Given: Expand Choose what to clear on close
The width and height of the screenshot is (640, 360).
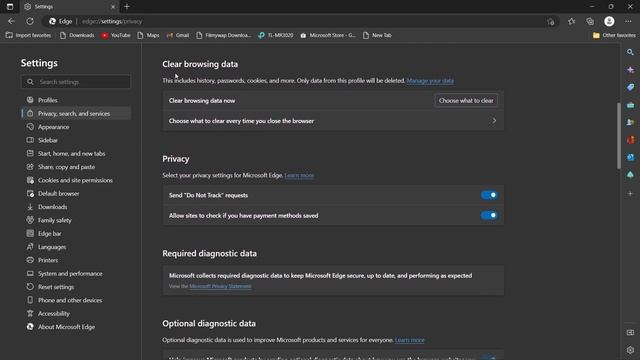Looking at the screenshot, I should pyautogui.click(x=333, y=121).
